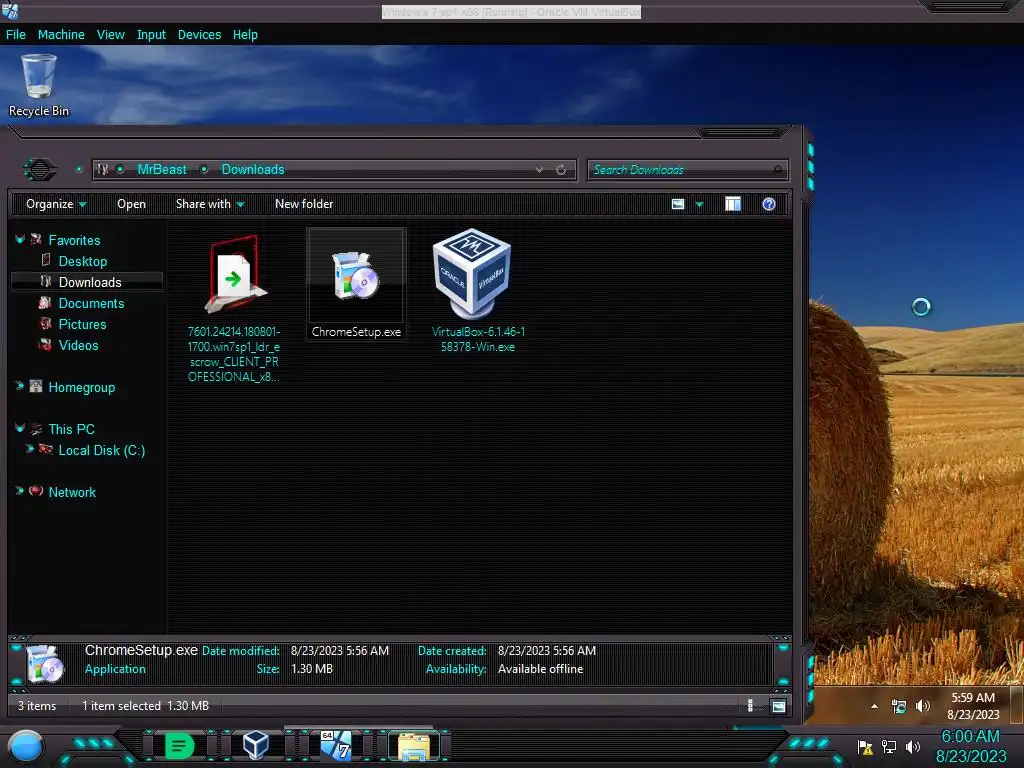Screen dimensions: 1024x768
Task: Click the explorer back navigation button
Action: [x=40, y=170]
